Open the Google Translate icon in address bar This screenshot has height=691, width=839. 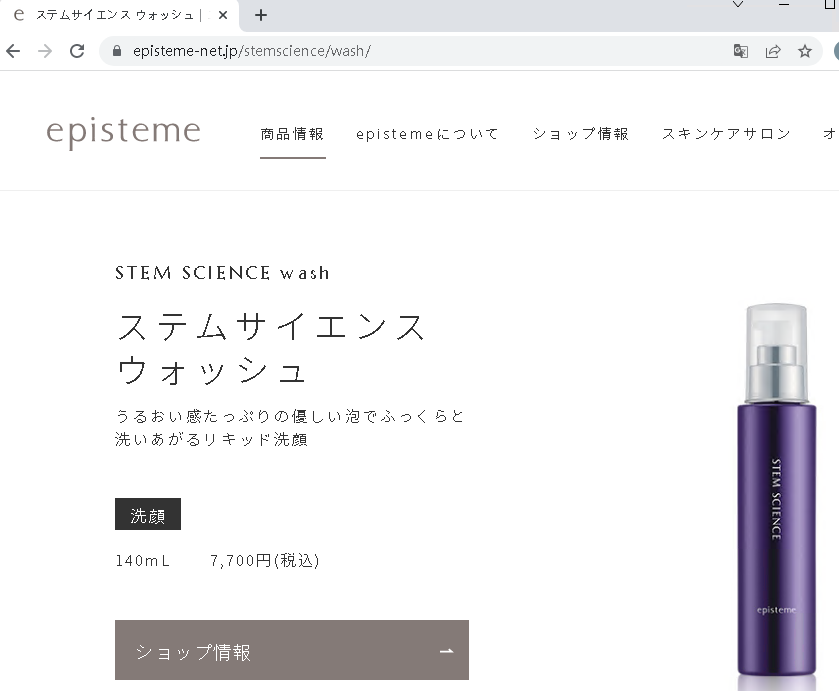click(741, 51)
